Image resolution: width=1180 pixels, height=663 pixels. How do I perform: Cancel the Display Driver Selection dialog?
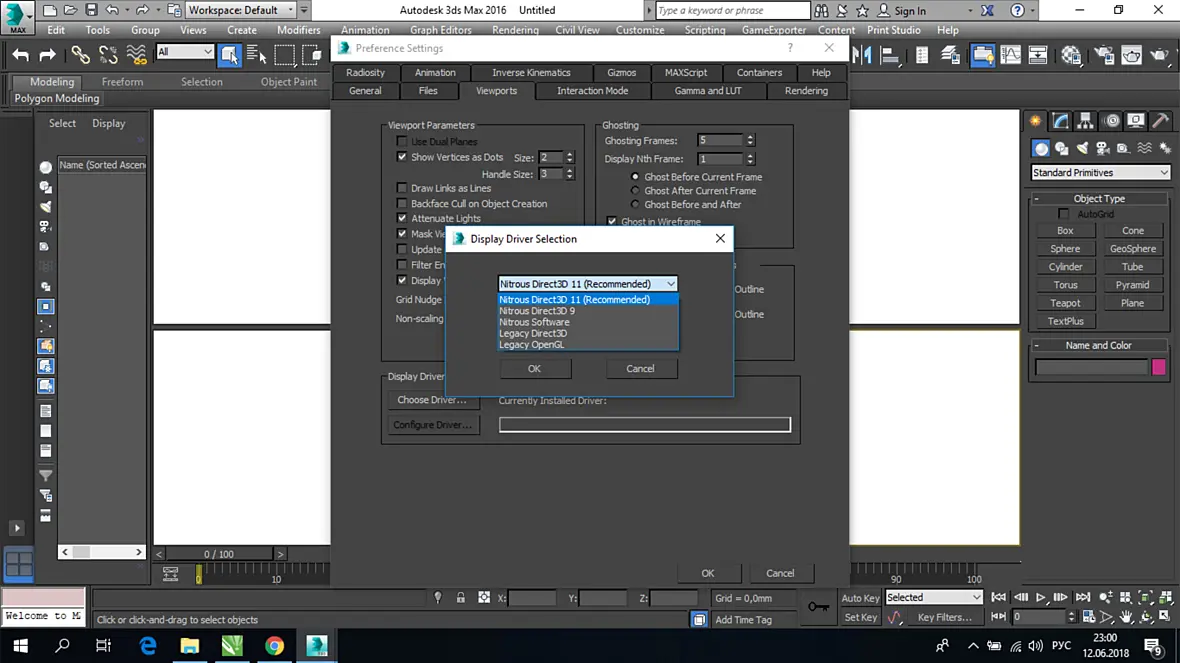[x=640, y=369]
